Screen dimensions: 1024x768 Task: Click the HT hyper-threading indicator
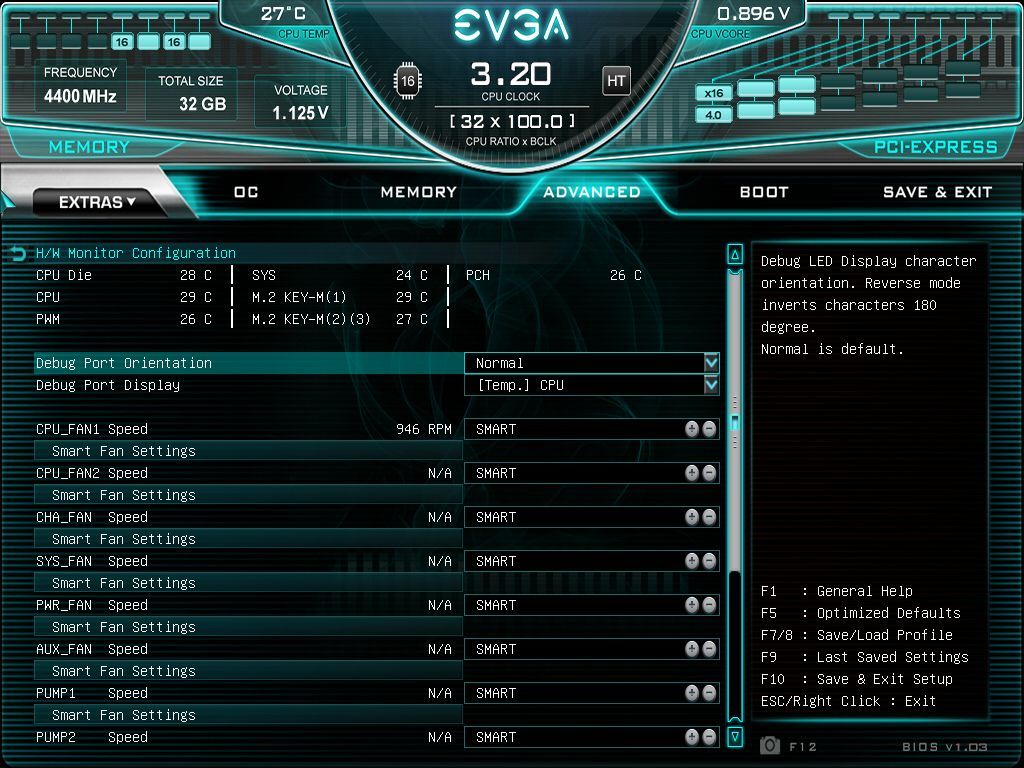pyautogui.click(x=616, y=81)
